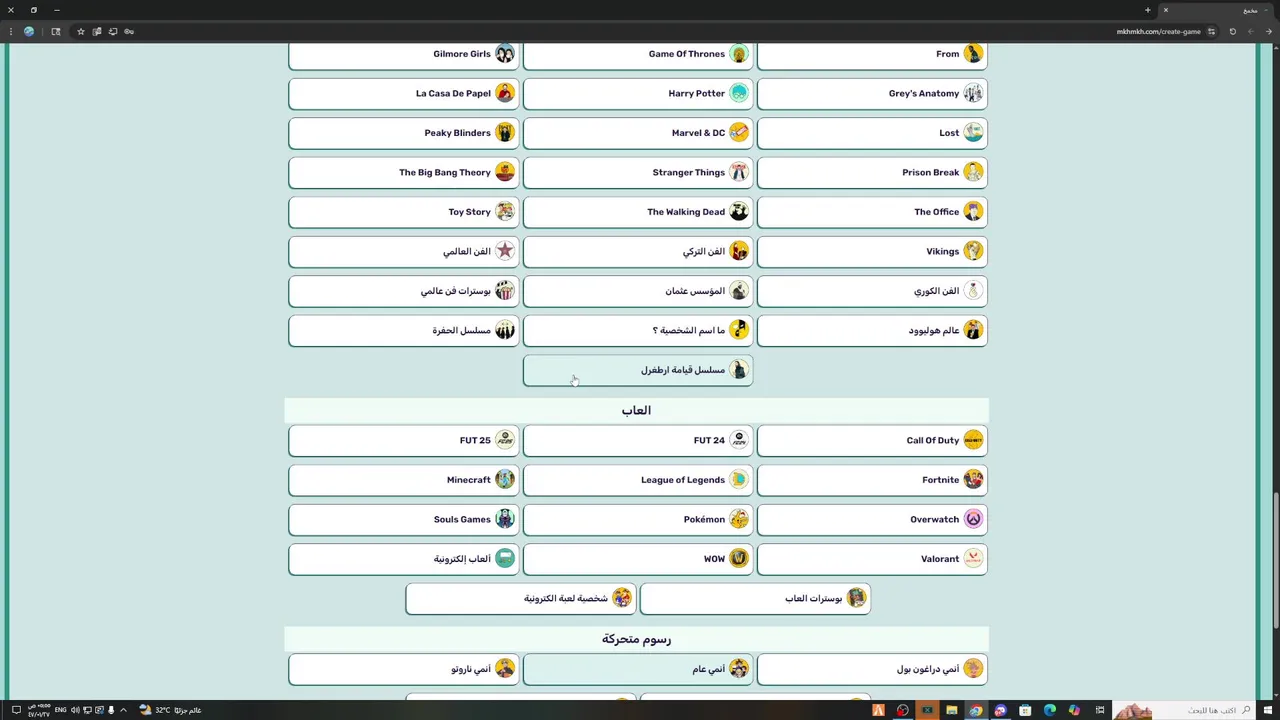Viewport: 1280px width, 720px height.
Task: Click the mkhmkh.com/create-game address bar
Action: pos(1159,31)
